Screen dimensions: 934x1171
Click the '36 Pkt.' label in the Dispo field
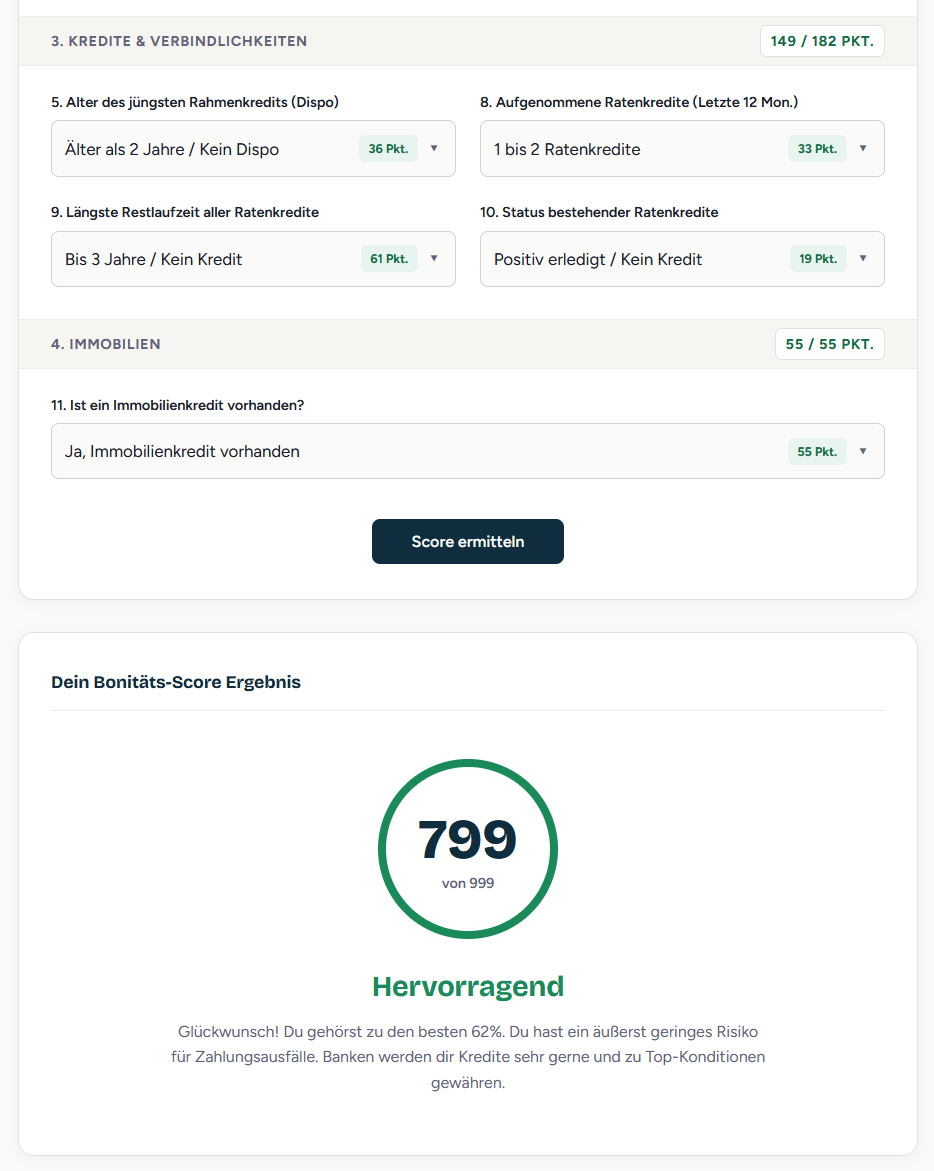pos(388,148)
